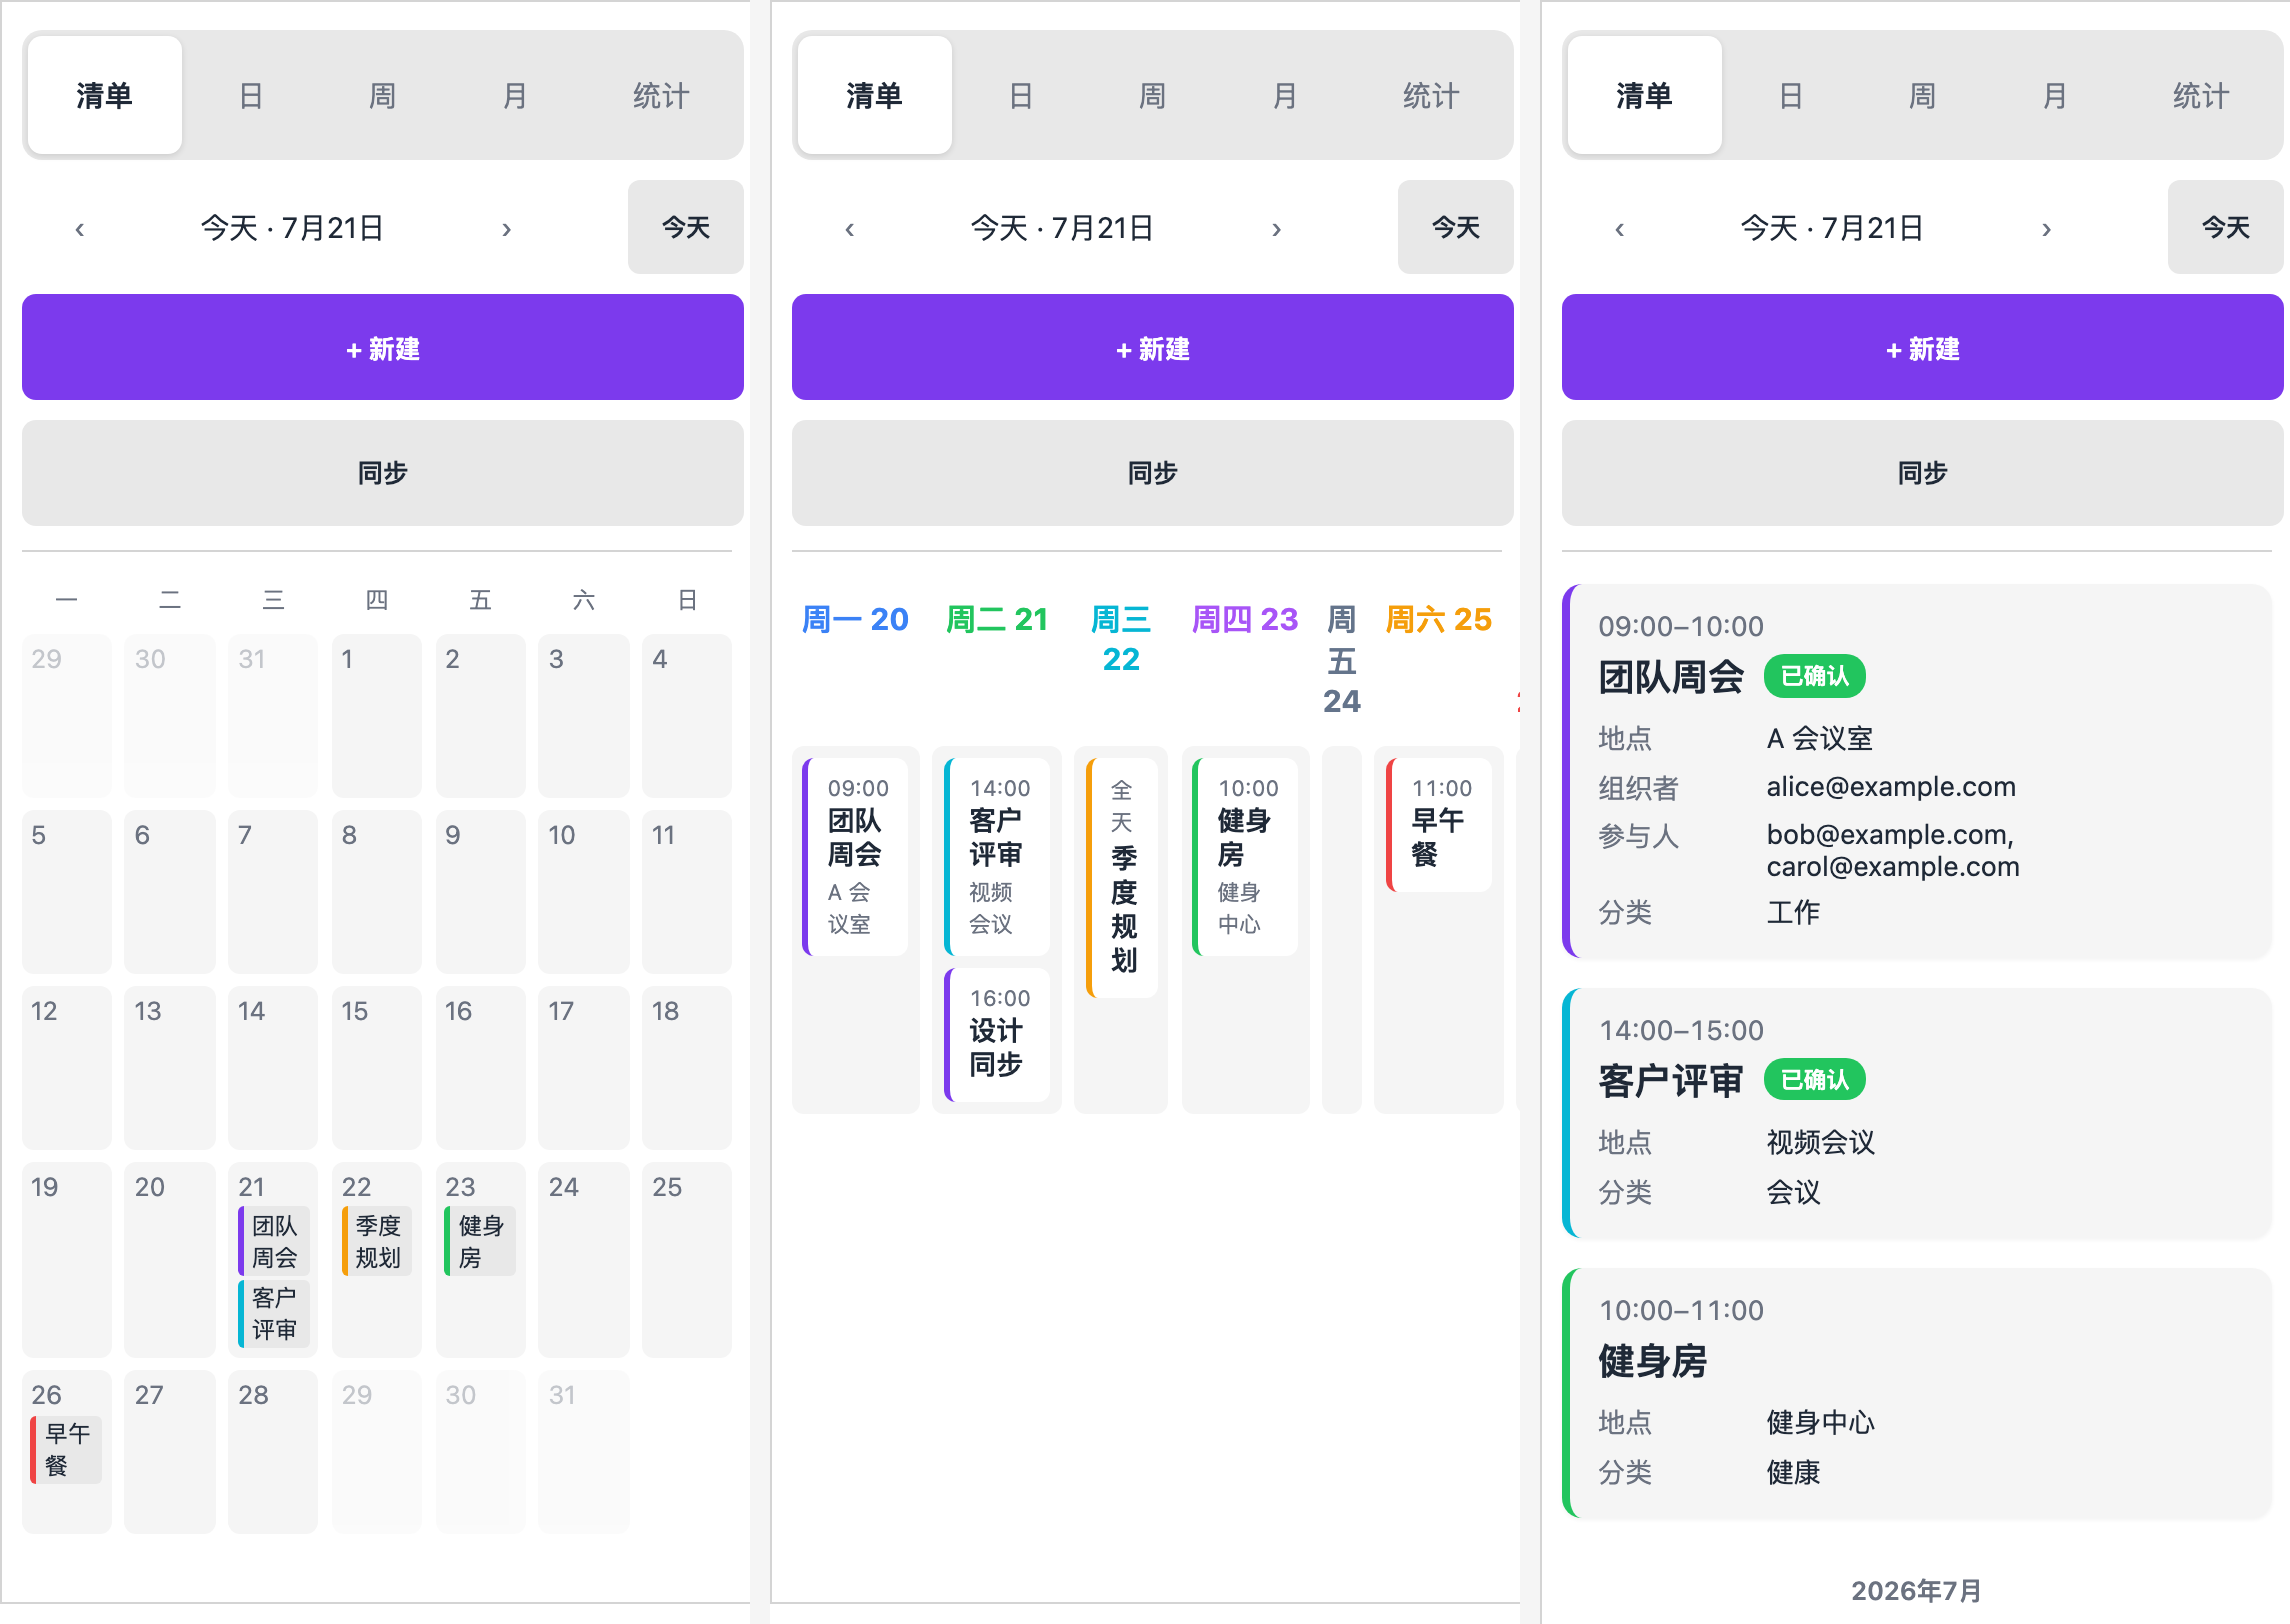This screenshot has height=1624, width=2290.
Task: Go to next day in left panel
Action: click(506, 229)
